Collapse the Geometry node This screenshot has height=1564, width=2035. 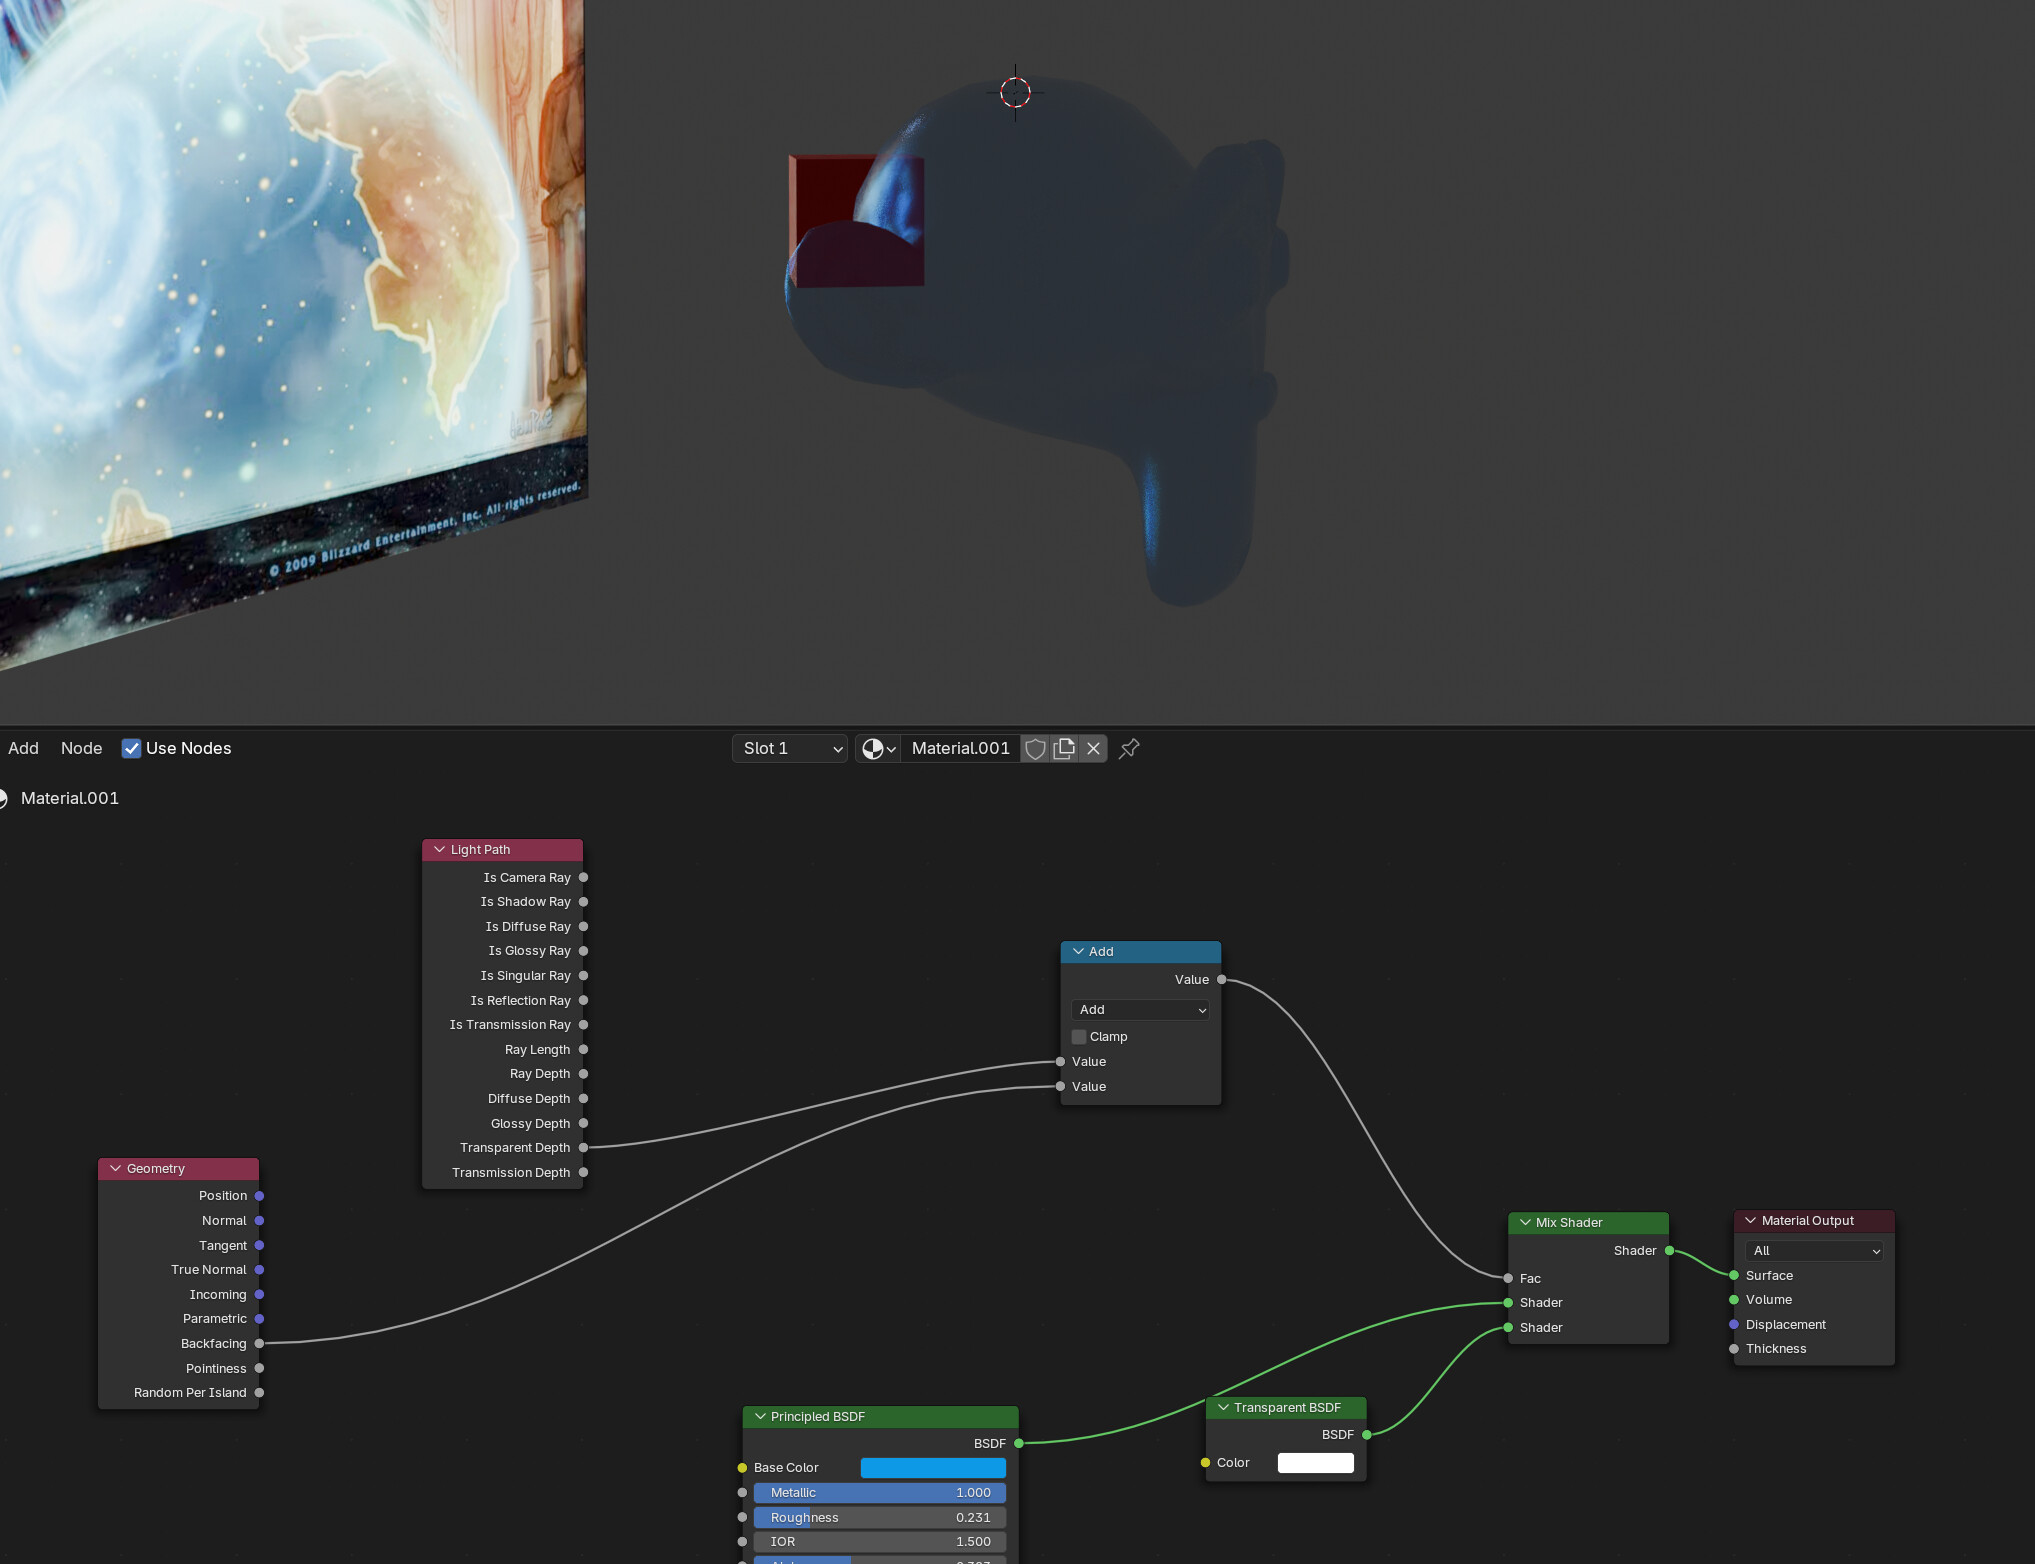115,1169
